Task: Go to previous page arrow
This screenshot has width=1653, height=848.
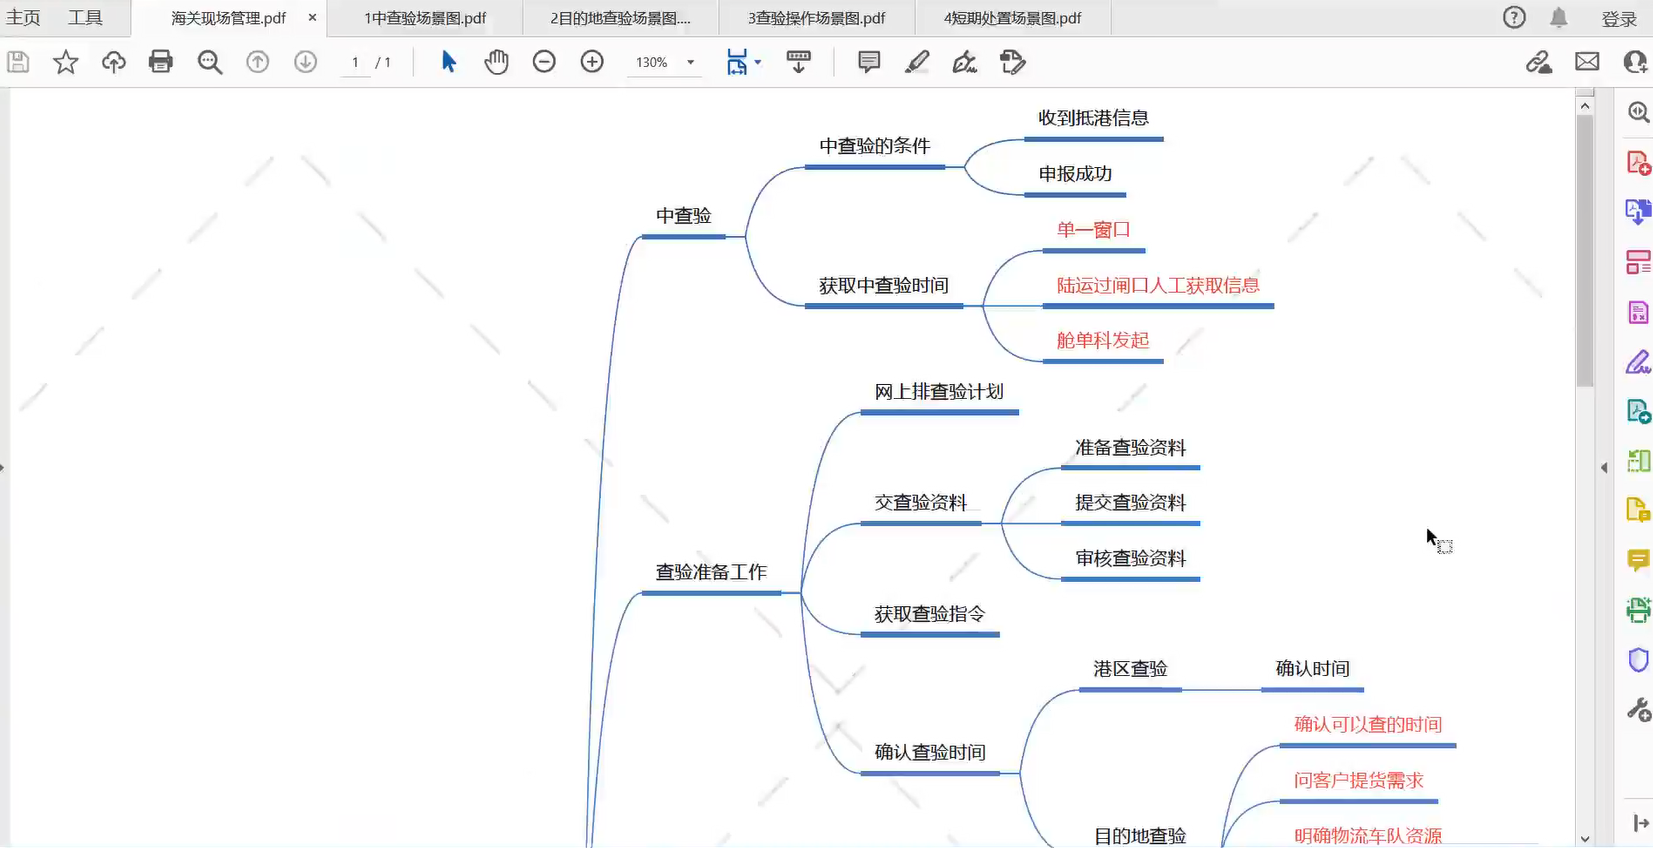Action: coord(258,62)
